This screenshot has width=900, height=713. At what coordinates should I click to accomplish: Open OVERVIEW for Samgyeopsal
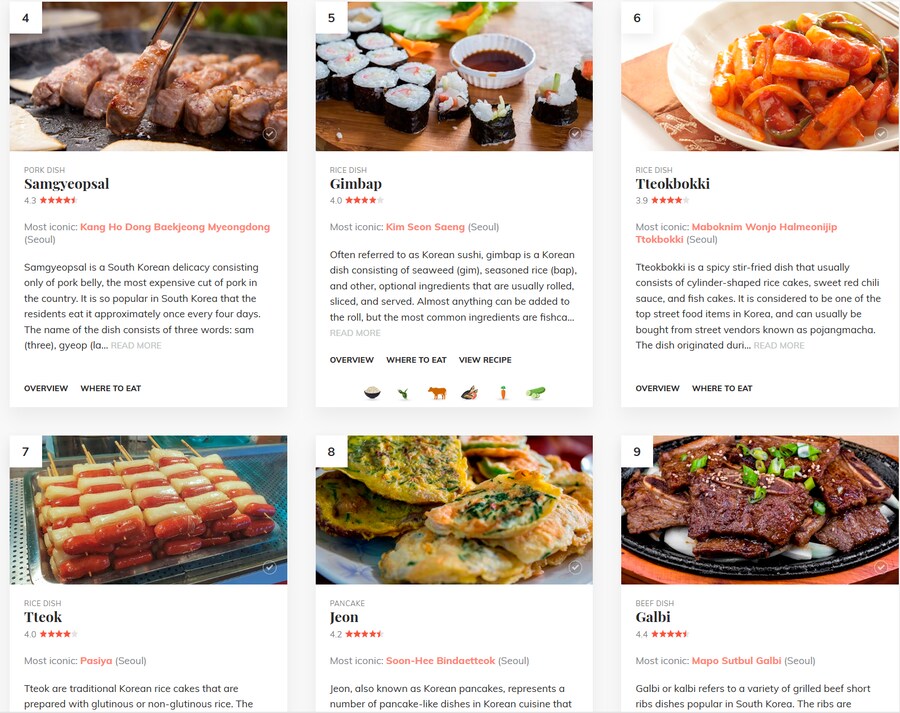click(46, 389)
